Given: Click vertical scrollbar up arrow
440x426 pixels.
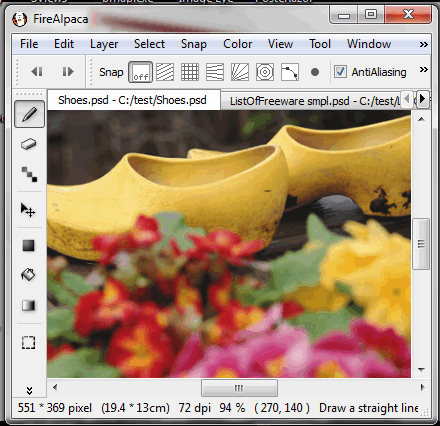Looking at the screenshot, I should coord(421,119).
